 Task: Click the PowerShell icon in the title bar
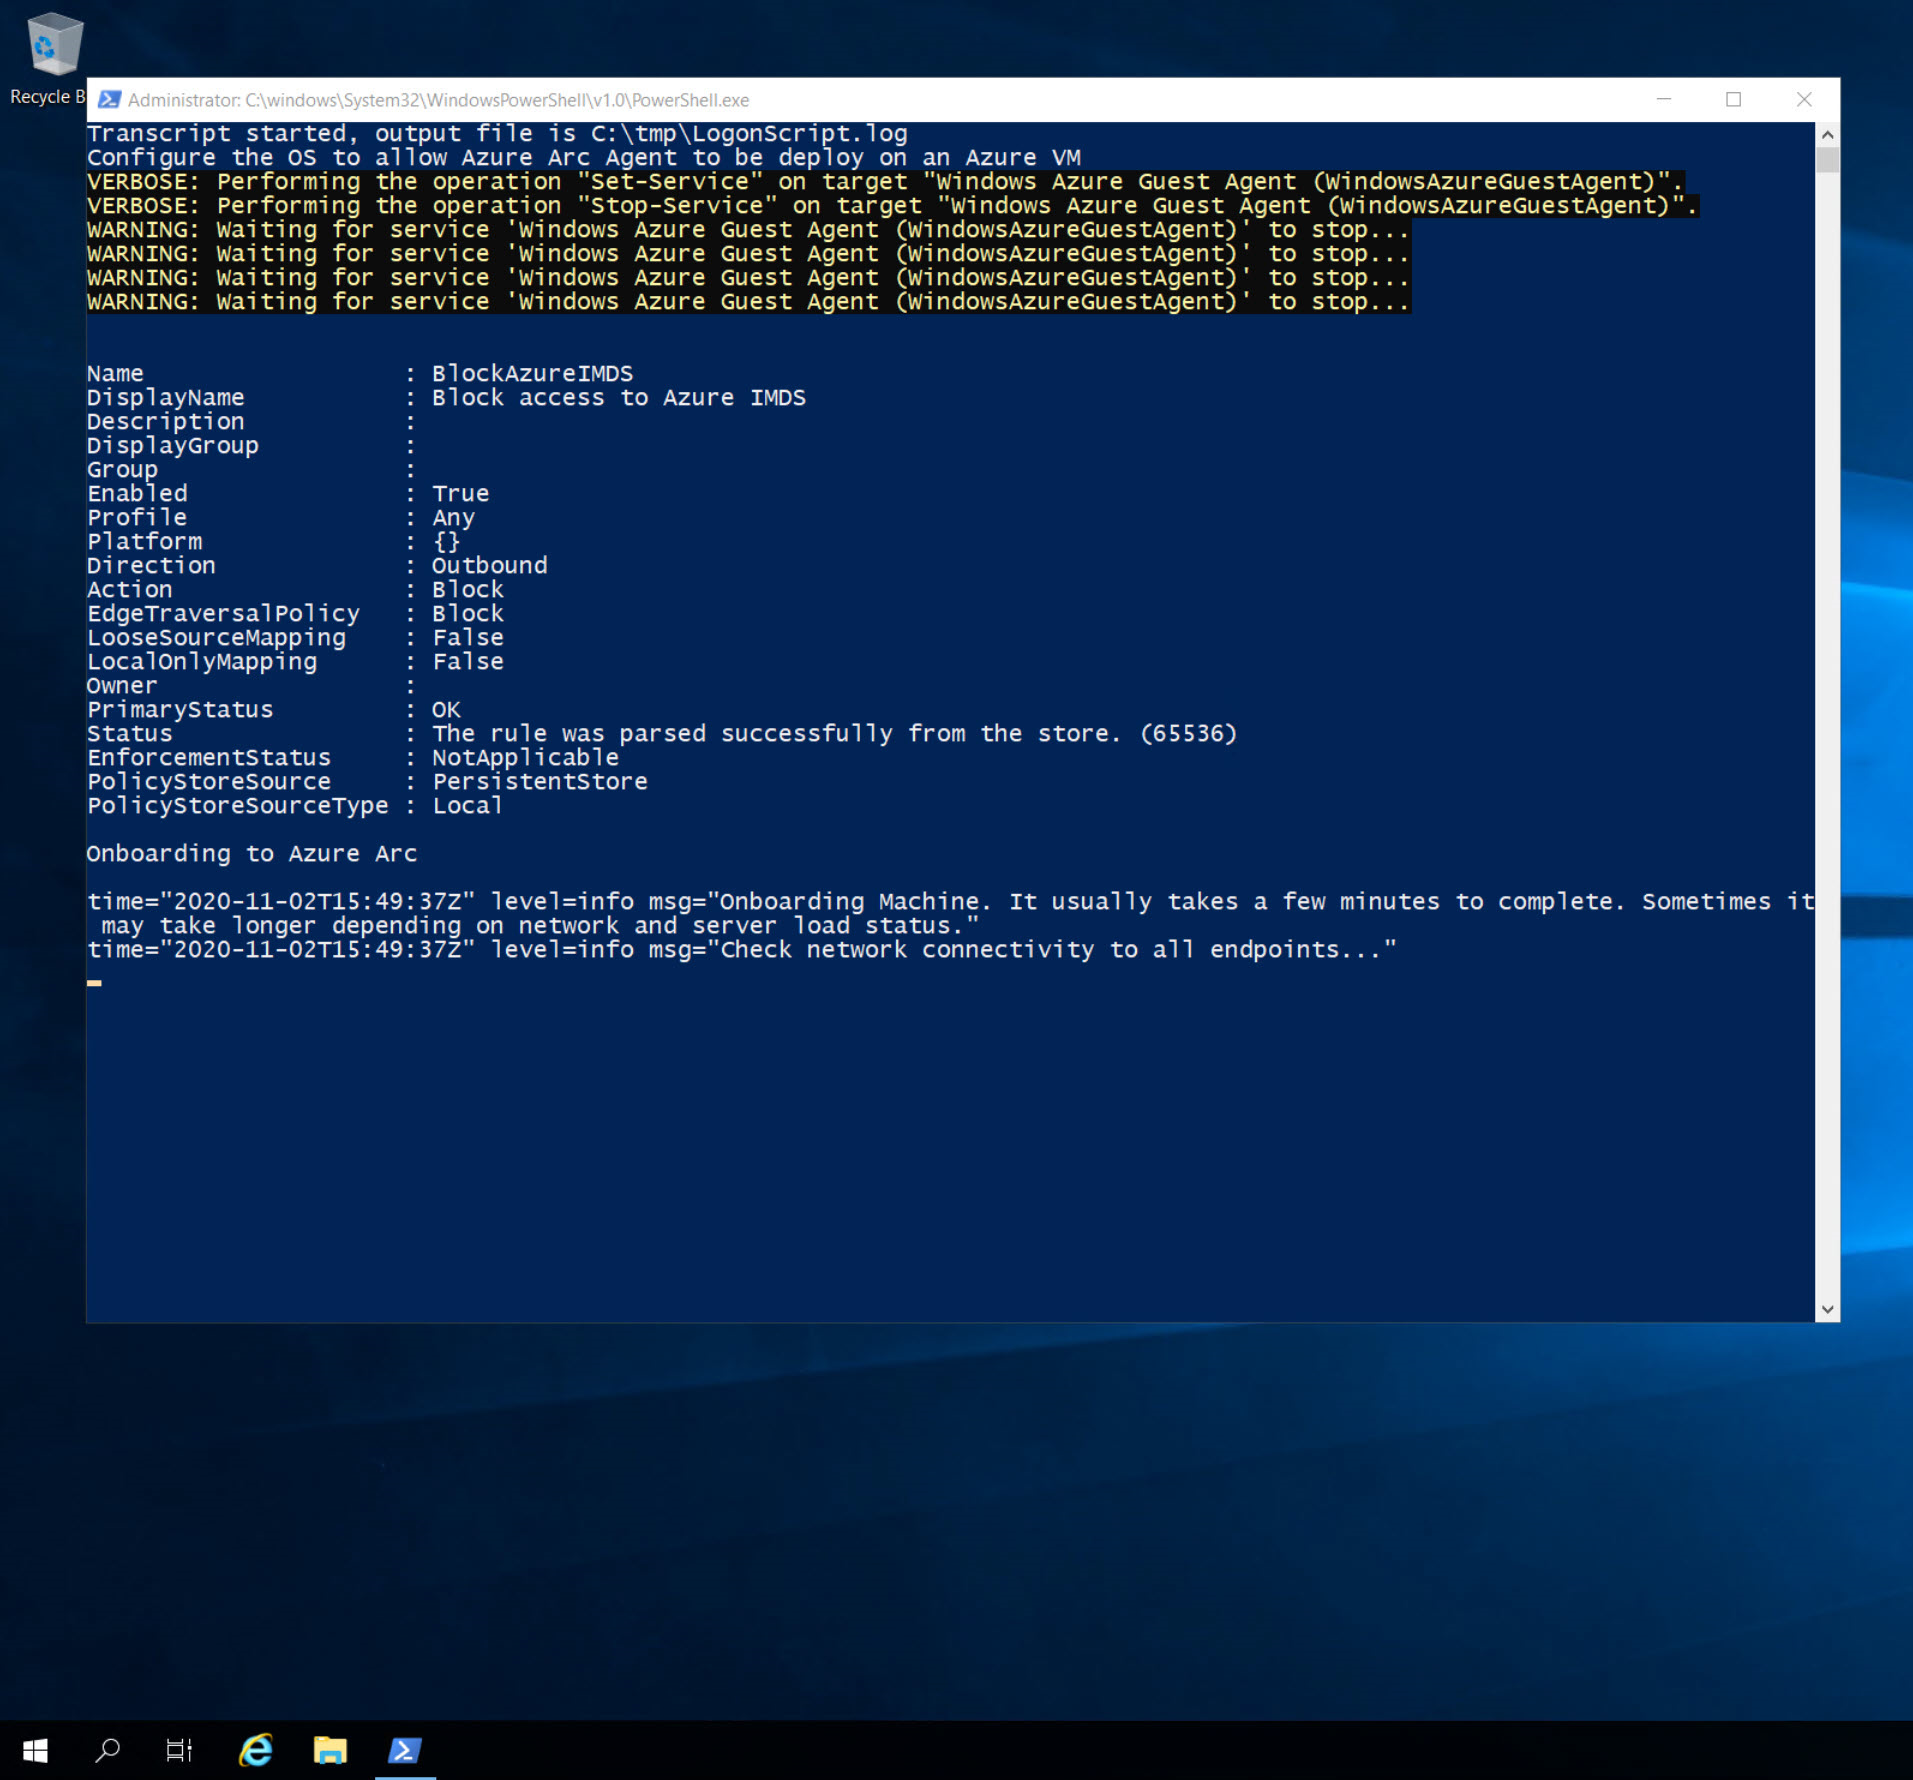pyautogui.click(x=110, y=100)
